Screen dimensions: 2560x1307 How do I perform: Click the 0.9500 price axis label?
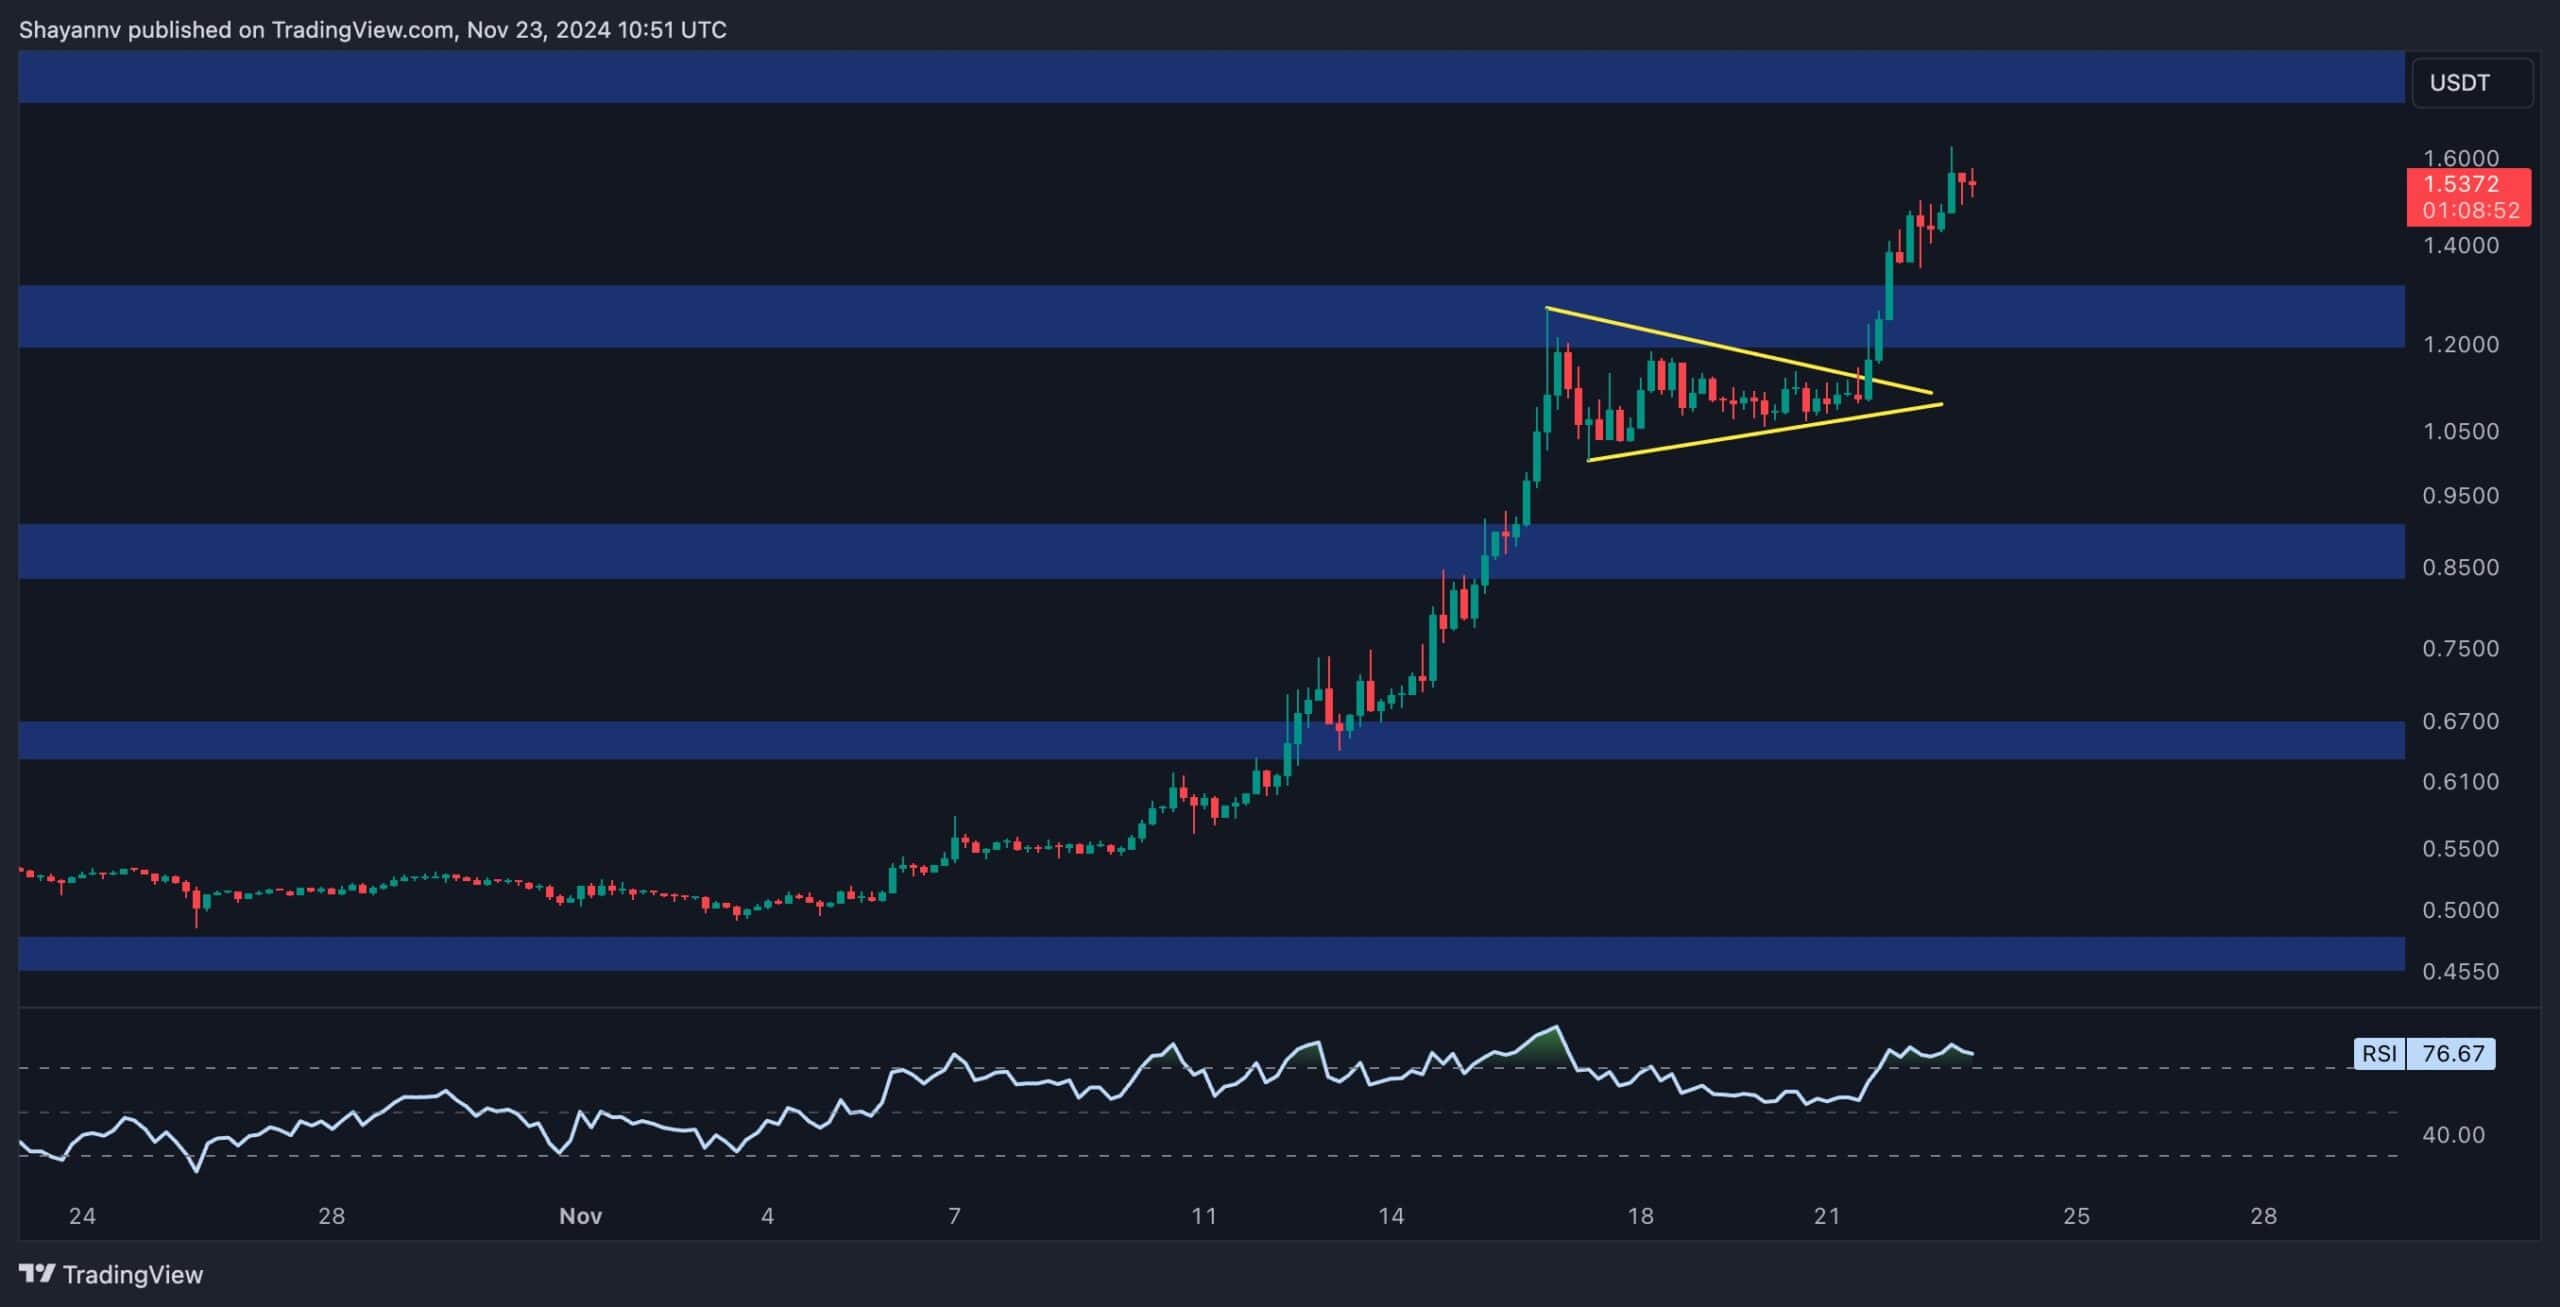coord(2460,496)
